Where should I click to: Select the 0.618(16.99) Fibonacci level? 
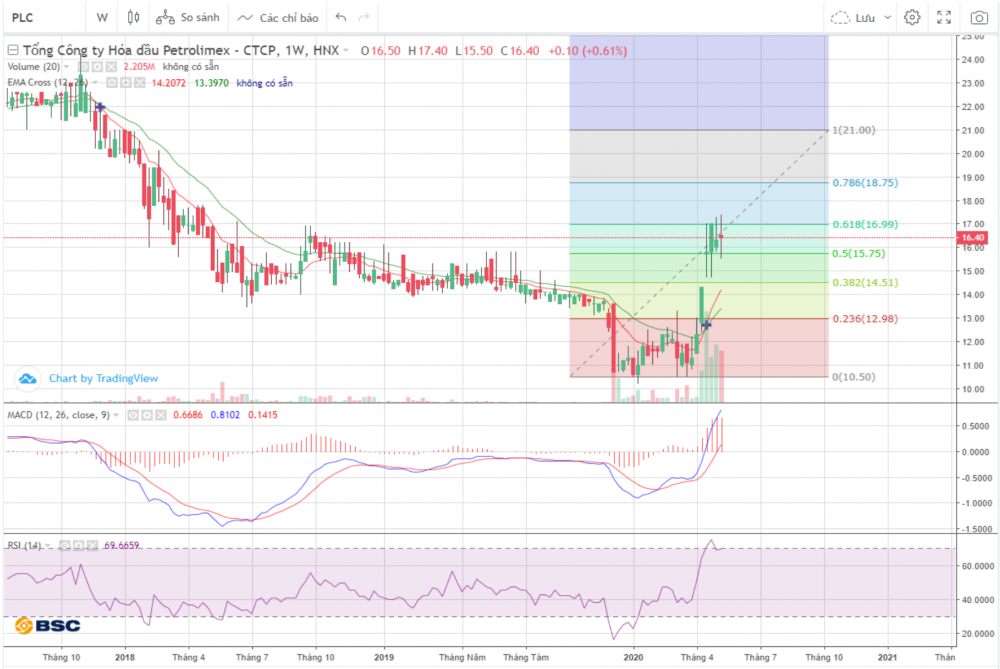(865, 224)
